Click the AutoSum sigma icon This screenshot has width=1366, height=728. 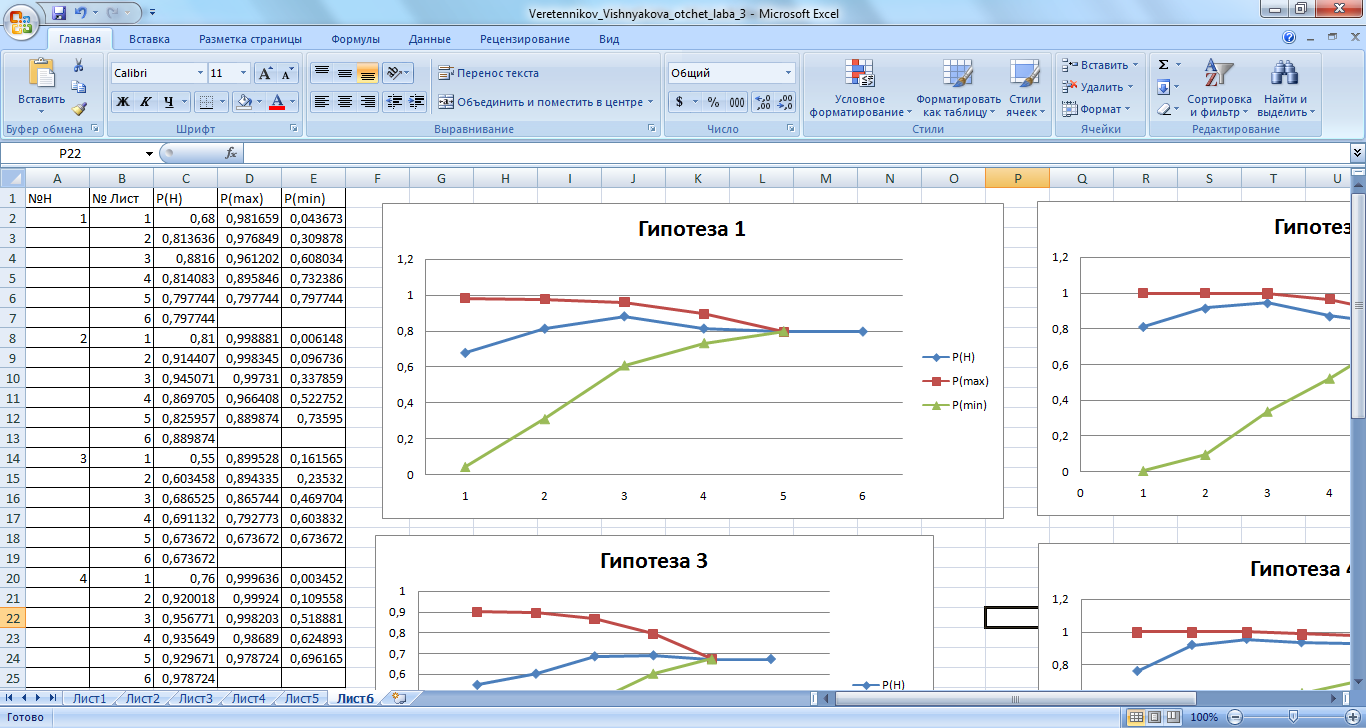click(x=1163, y=65)
